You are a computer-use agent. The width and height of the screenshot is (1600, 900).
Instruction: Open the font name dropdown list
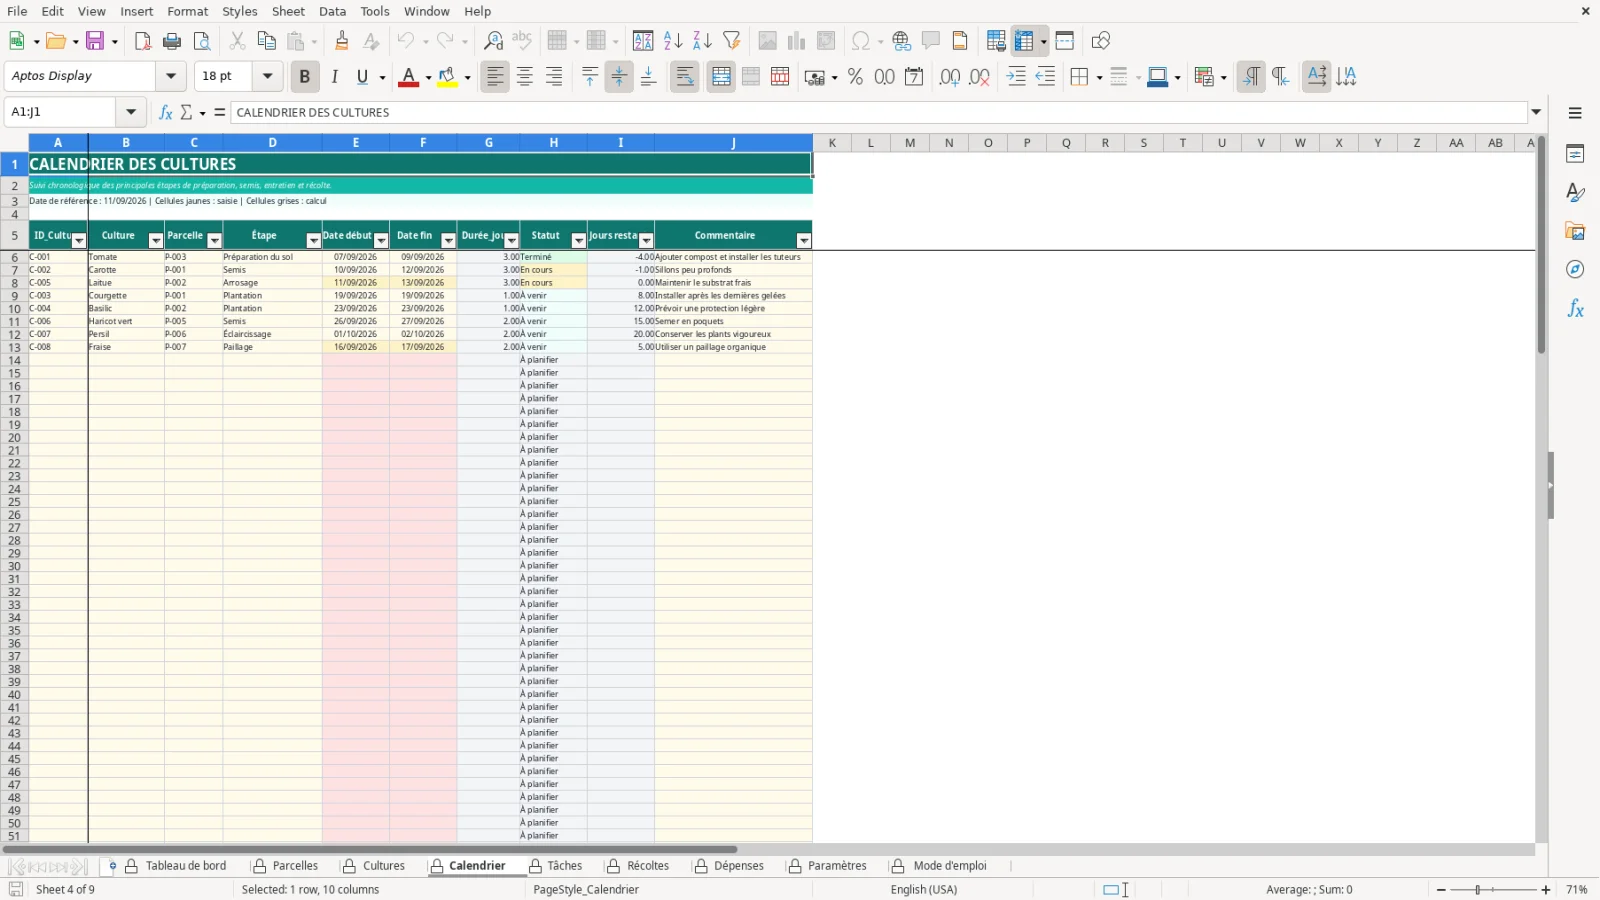[171, 76]
